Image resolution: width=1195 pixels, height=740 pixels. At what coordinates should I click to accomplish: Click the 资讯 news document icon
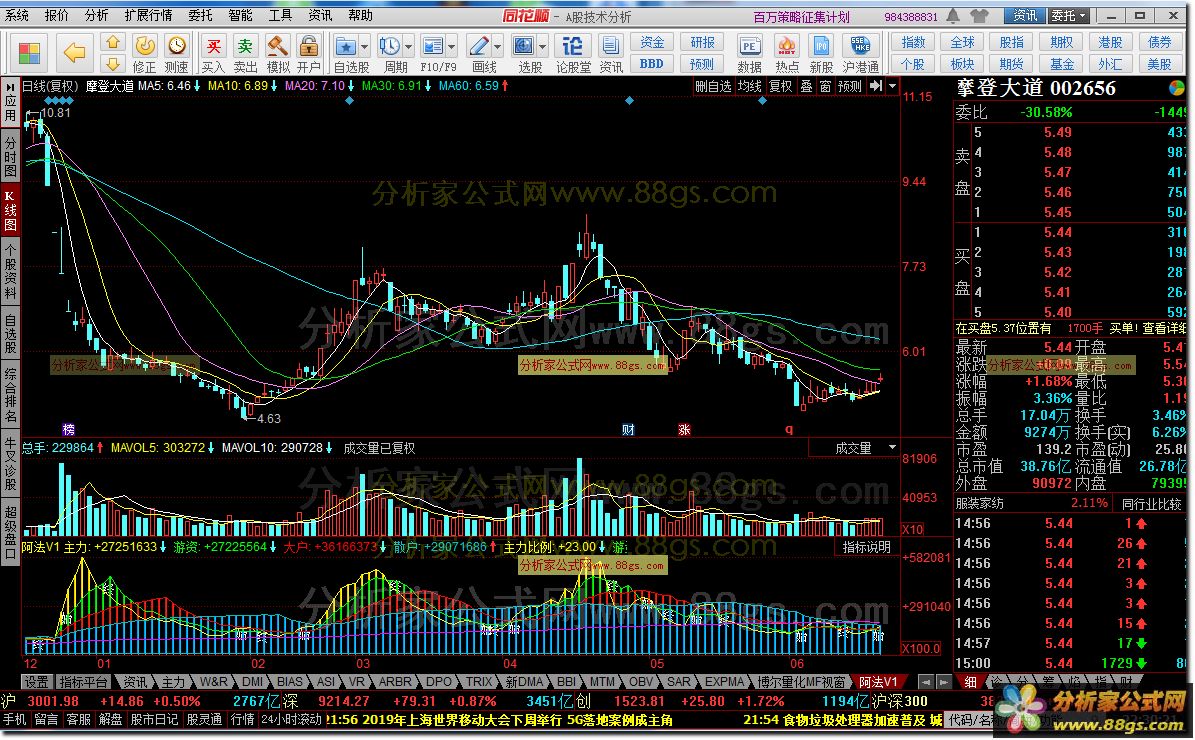(x=610, y=46)
